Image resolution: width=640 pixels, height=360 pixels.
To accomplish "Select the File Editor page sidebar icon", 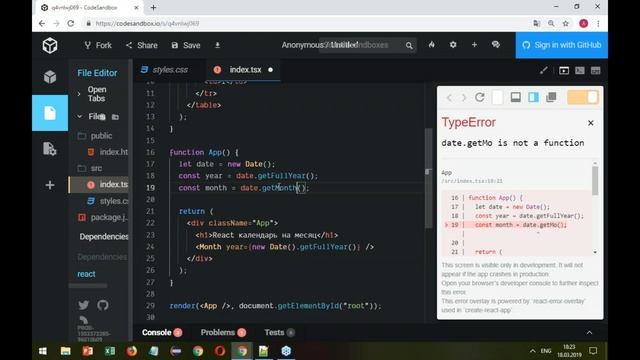I will (x=50, y=113).
